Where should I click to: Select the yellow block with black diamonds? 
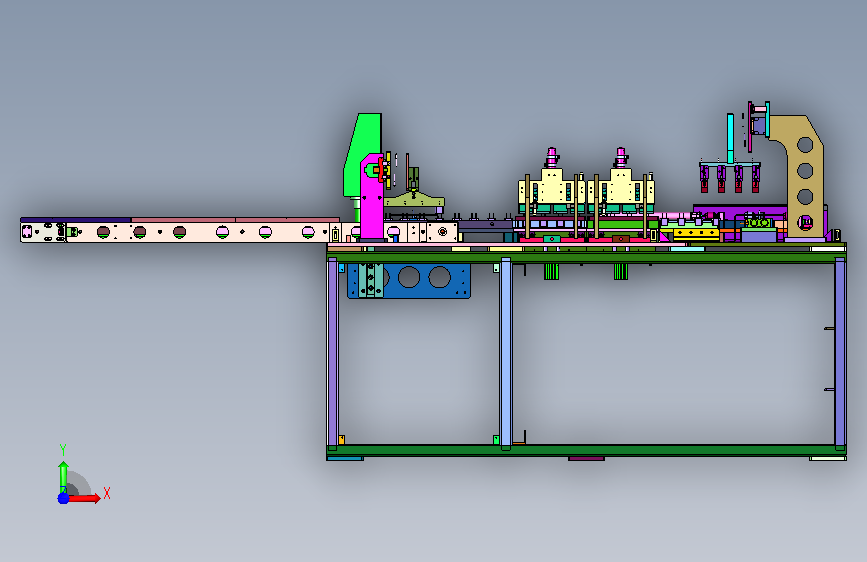pyautogui.click(x=697, y=234)
